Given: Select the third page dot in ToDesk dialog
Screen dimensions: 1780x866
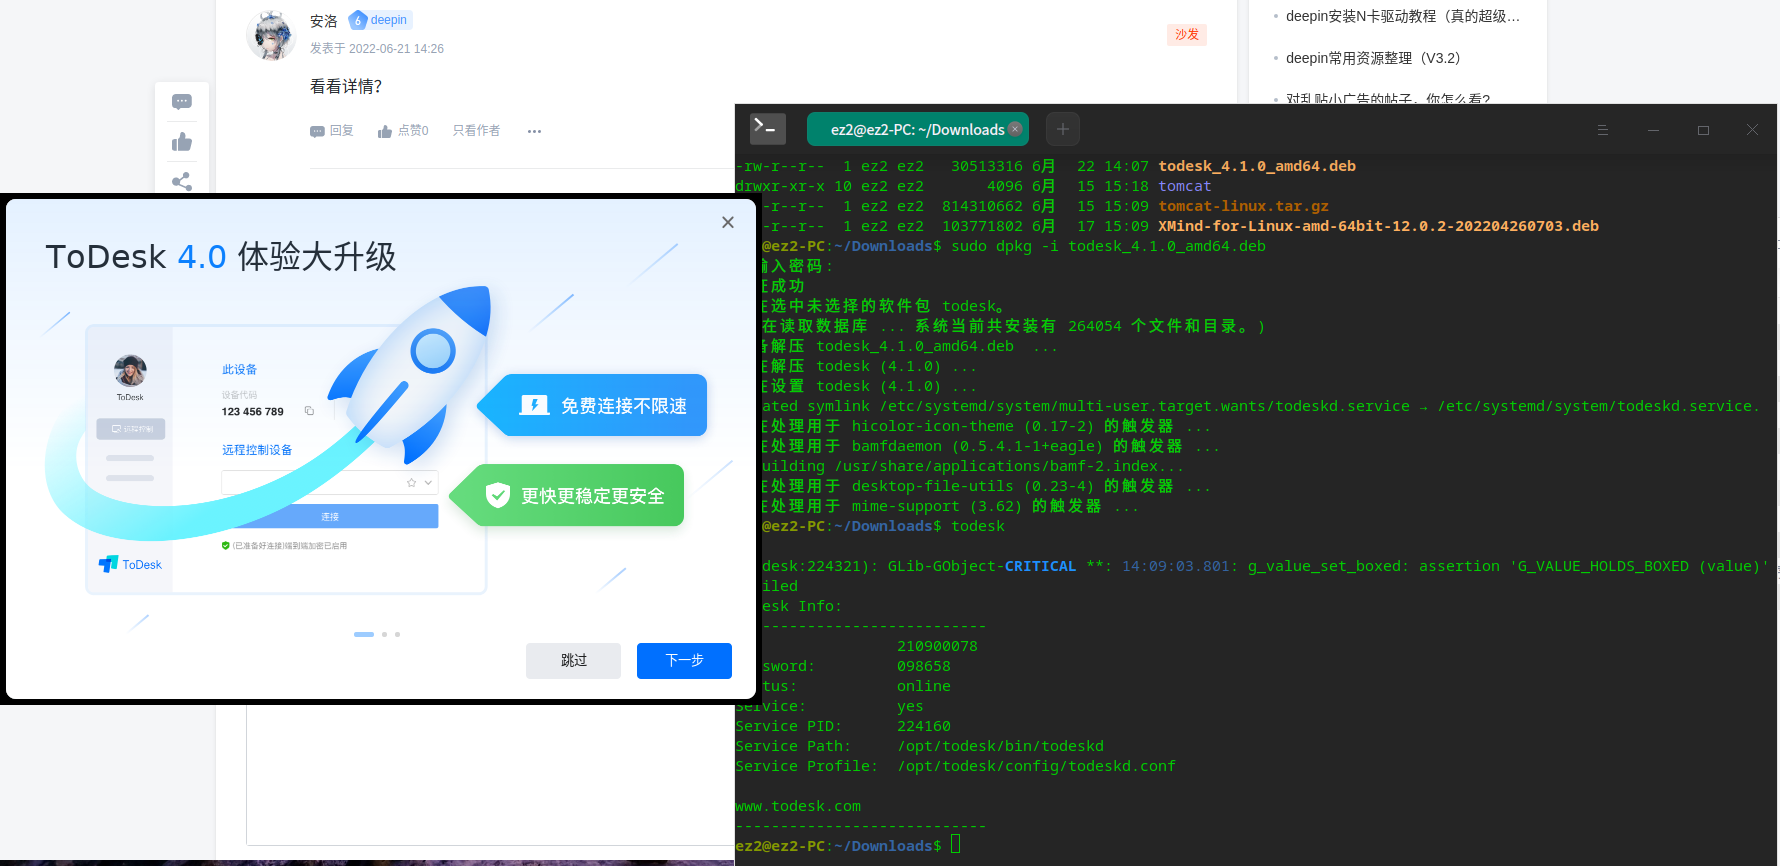Looking at the screenshot, I should coord(397,634).
